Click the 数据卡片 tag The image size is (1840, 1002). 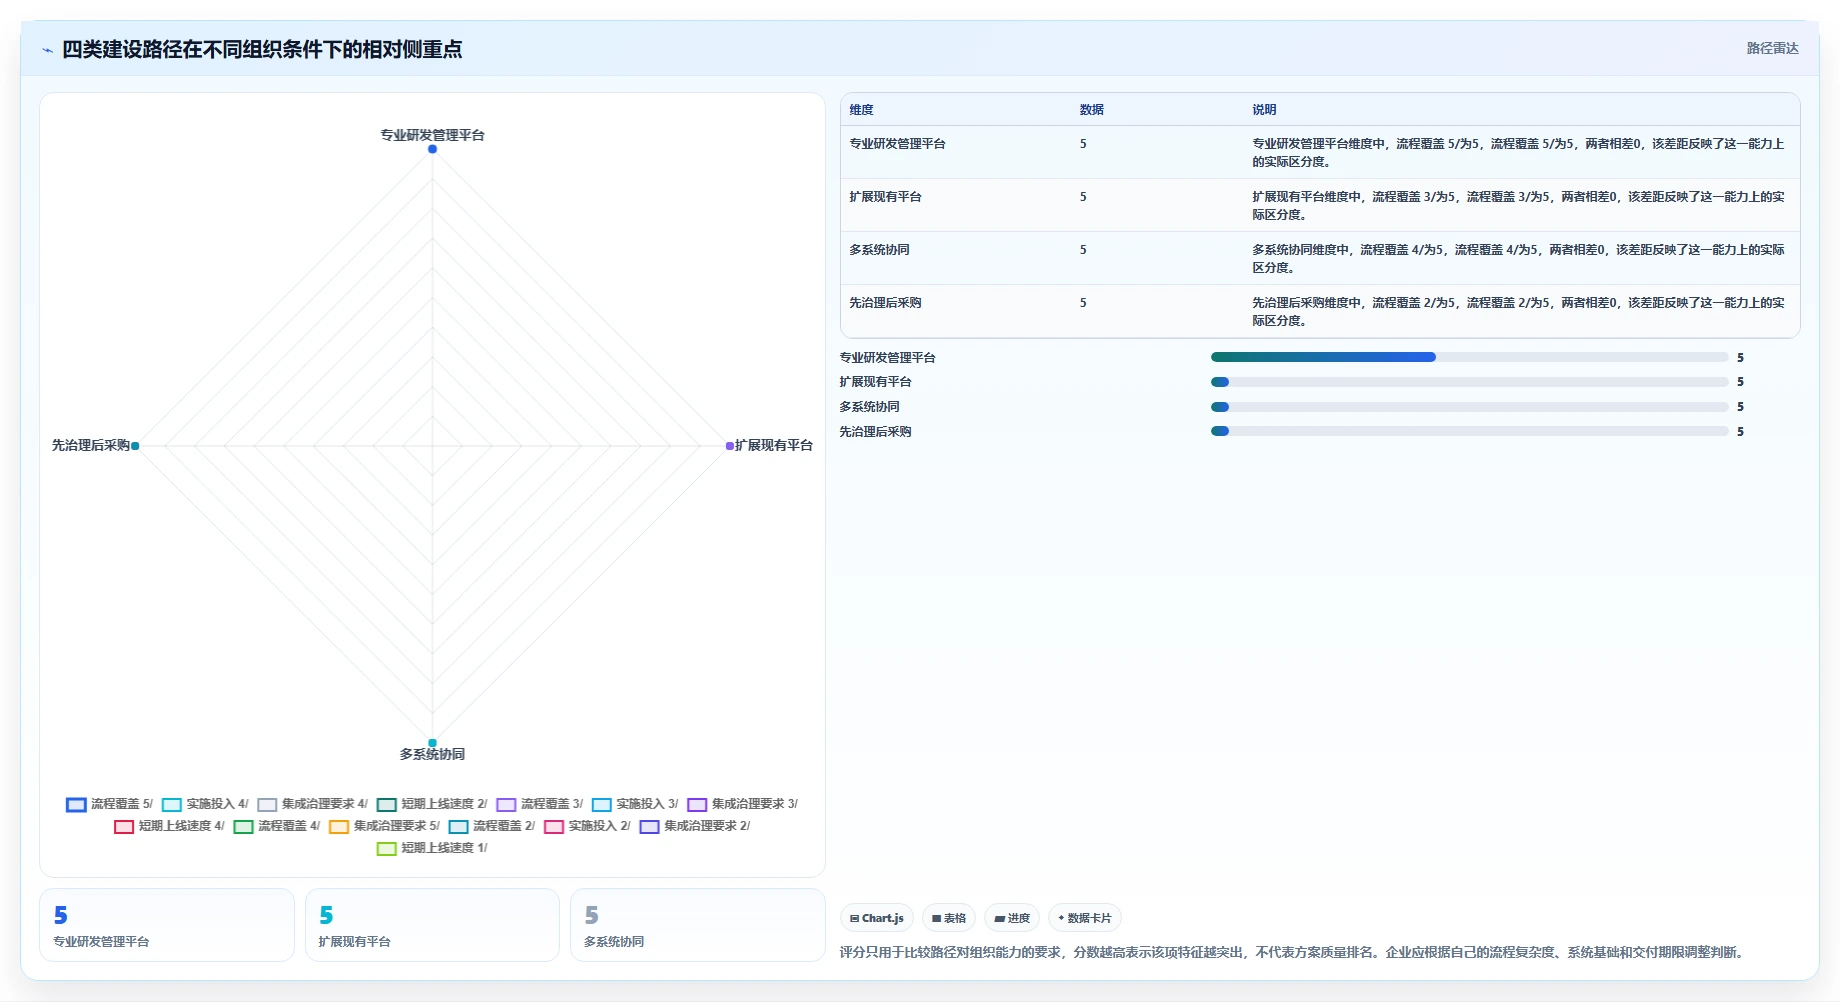click(1085, 918)
